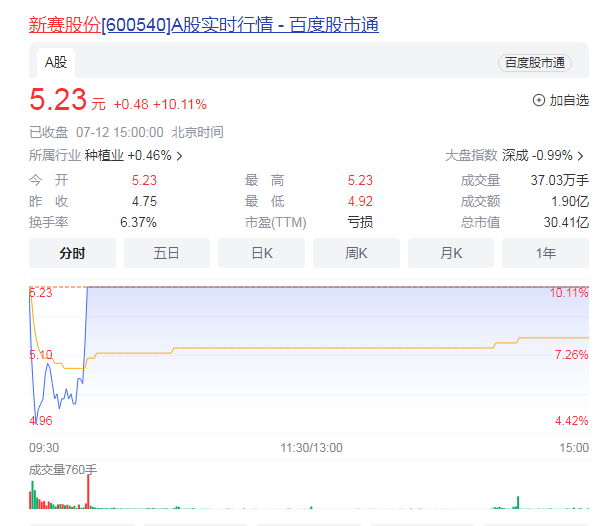Expand the 种植业 industry chevron
614x526 pixels.
point(180,156)
